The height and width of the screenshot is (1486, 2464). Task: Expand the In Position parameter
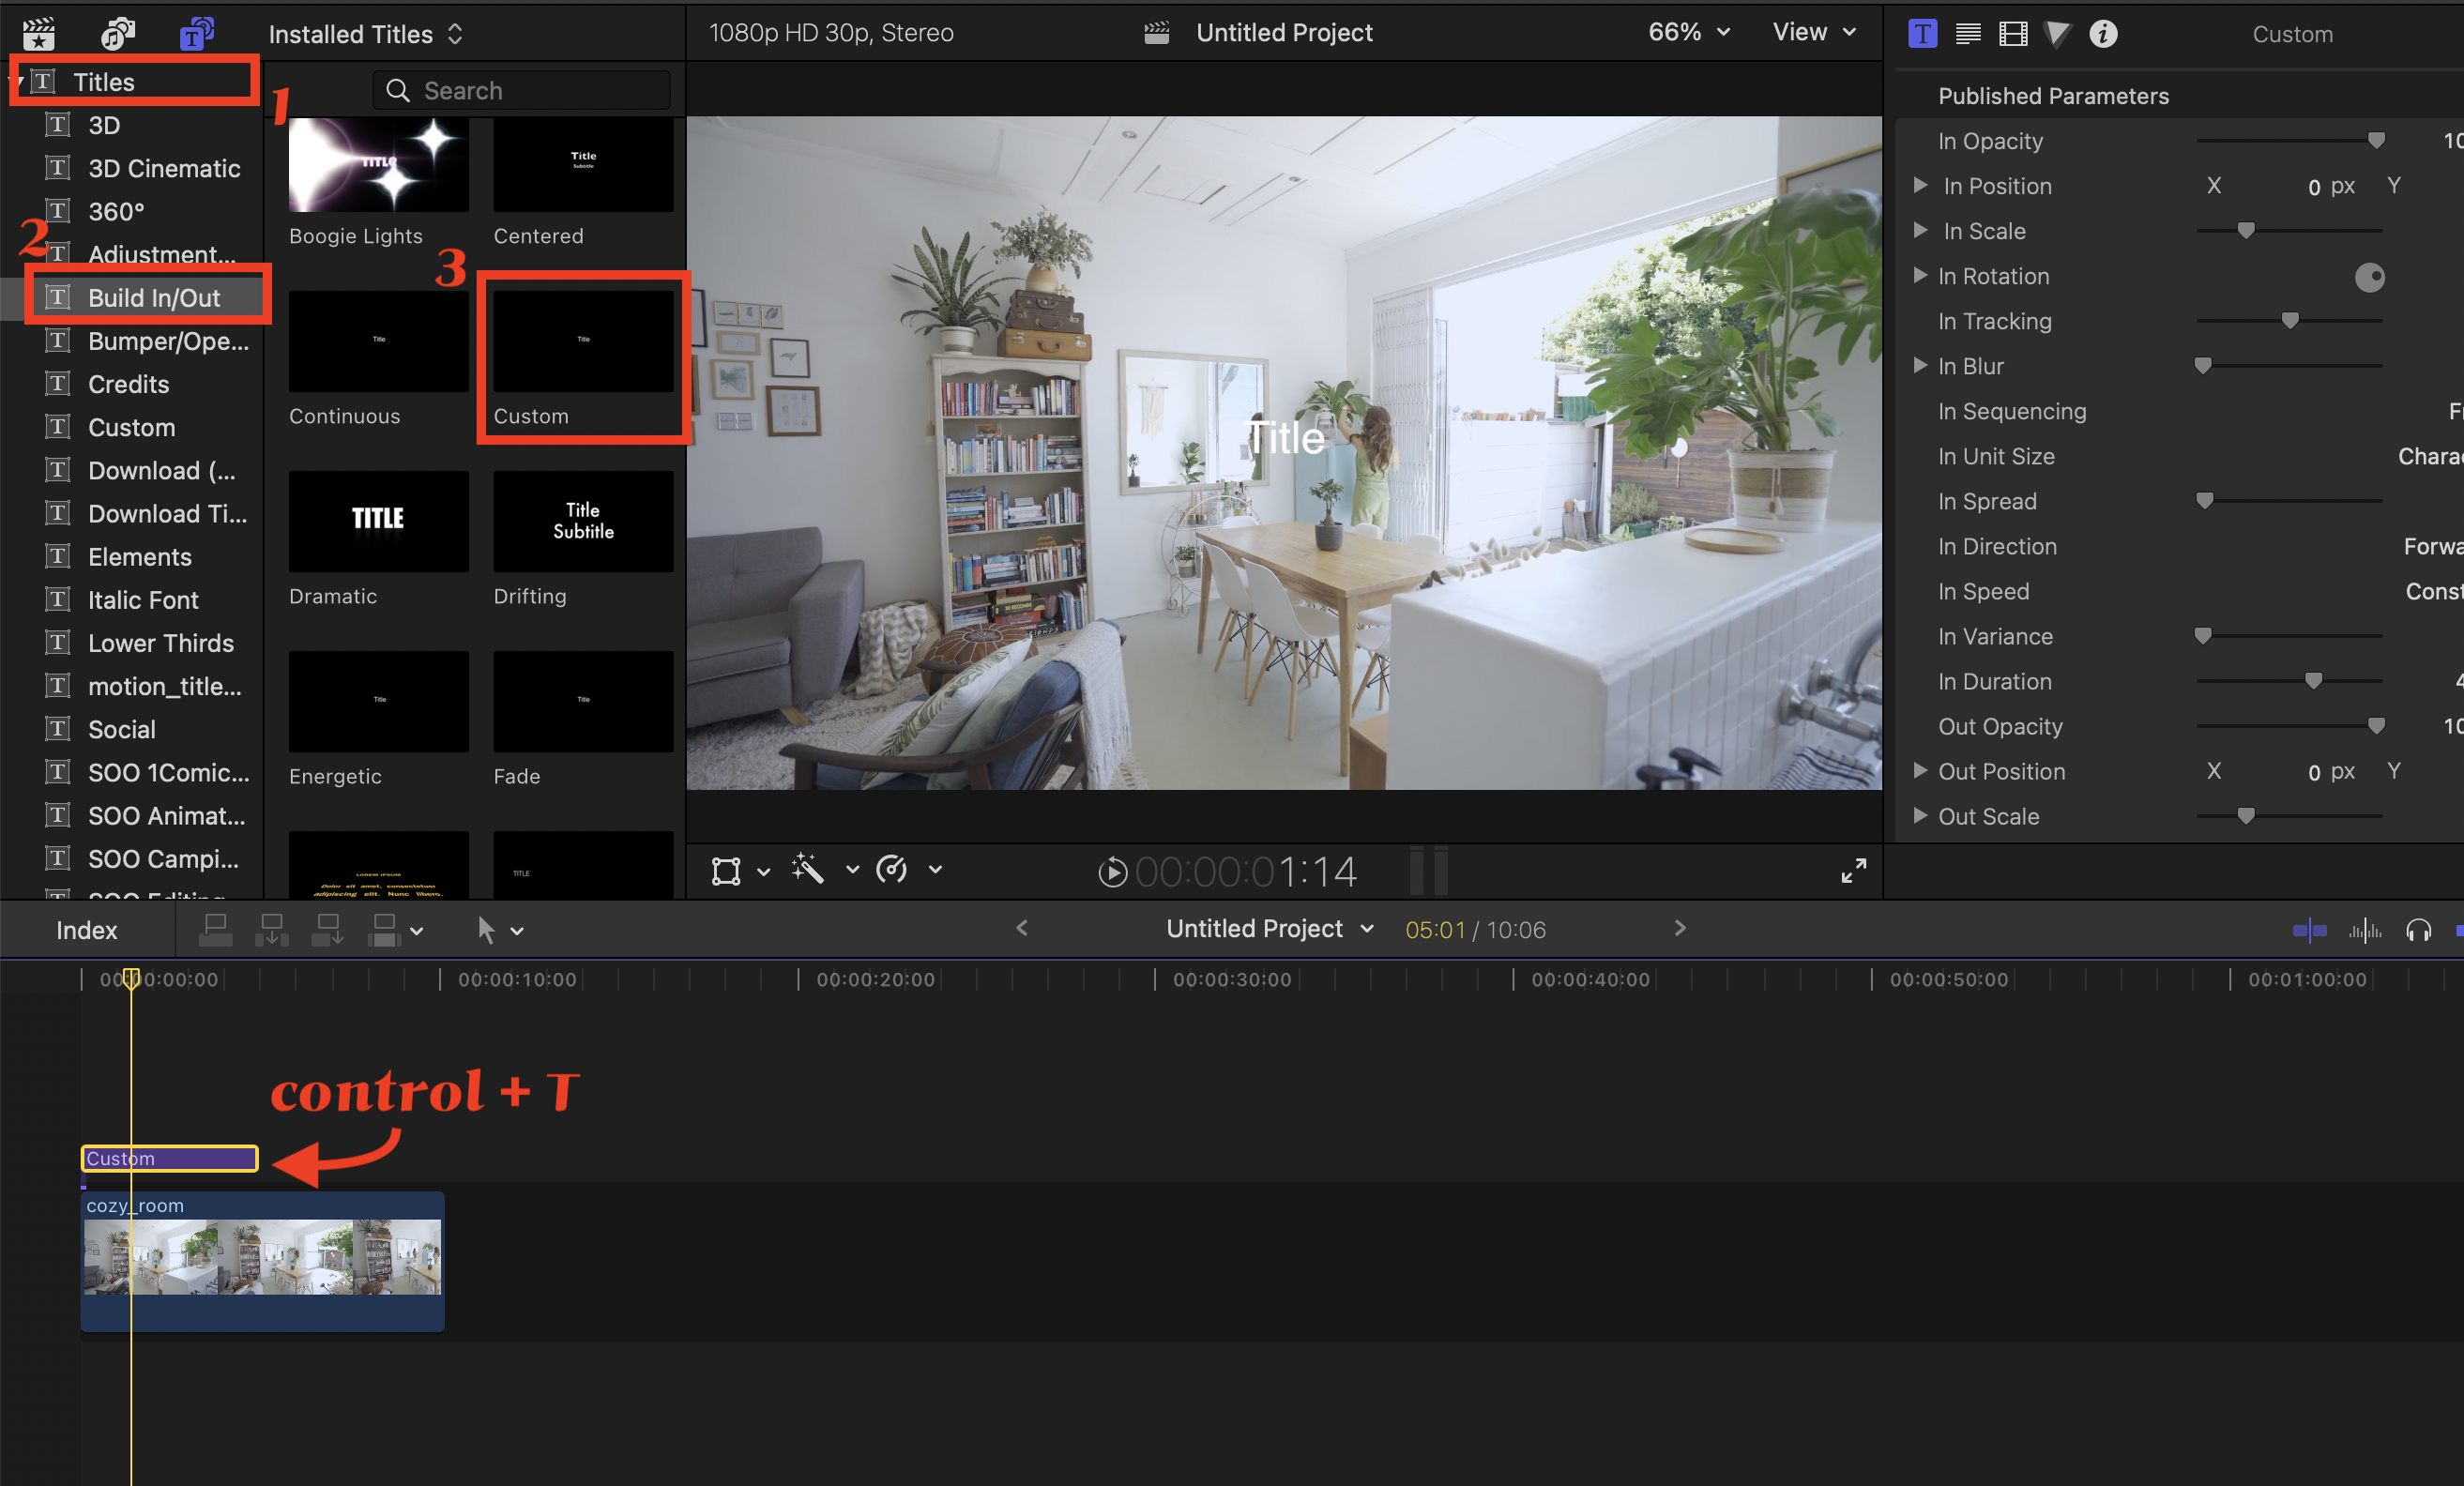(x=1920, y=186)
